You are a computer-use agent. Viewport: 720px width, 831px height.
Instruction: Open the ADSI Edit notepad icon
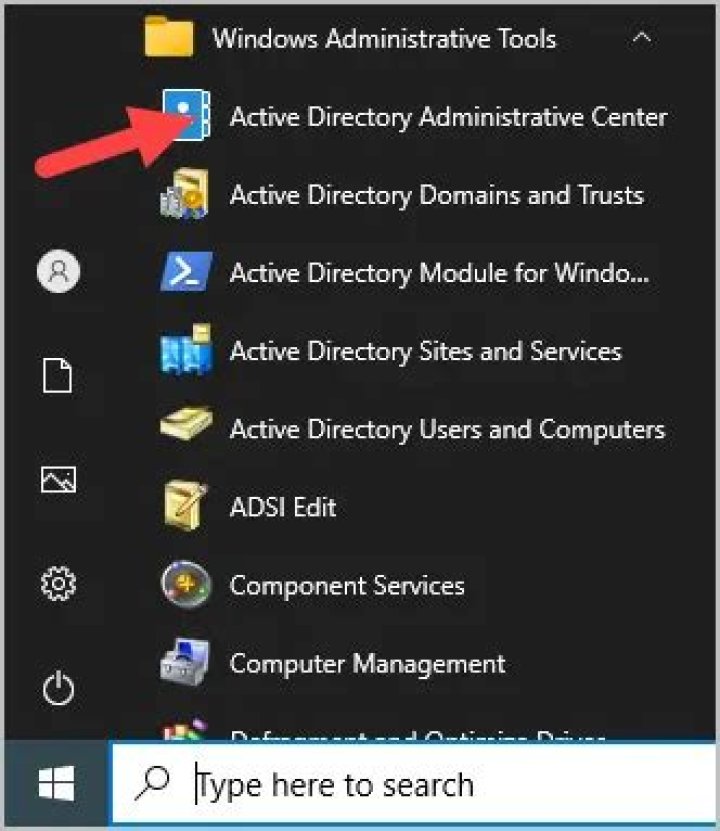coord(184,506)
